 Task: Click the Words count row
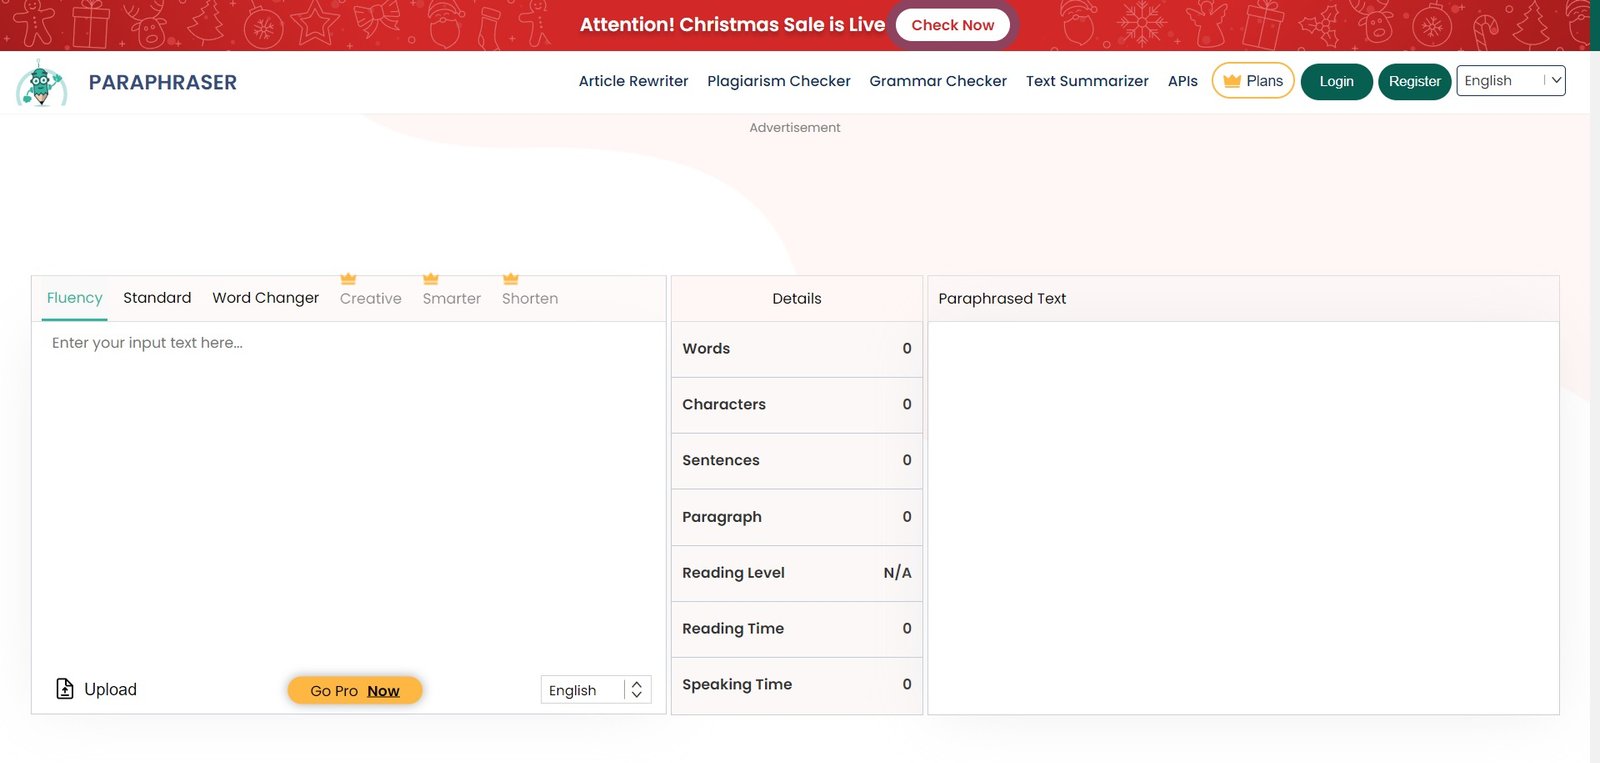797,349
